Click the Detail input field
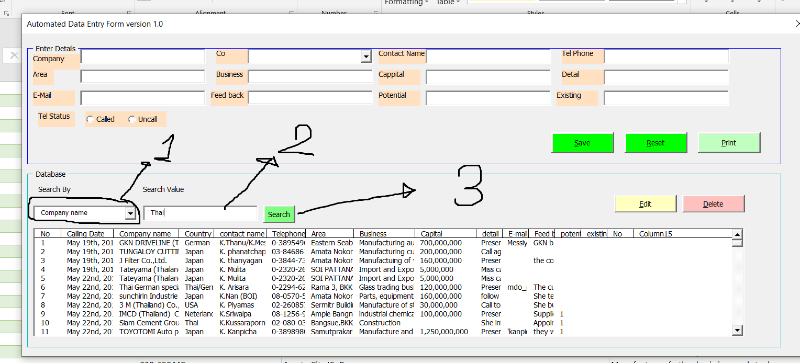 tap(666, 77)
